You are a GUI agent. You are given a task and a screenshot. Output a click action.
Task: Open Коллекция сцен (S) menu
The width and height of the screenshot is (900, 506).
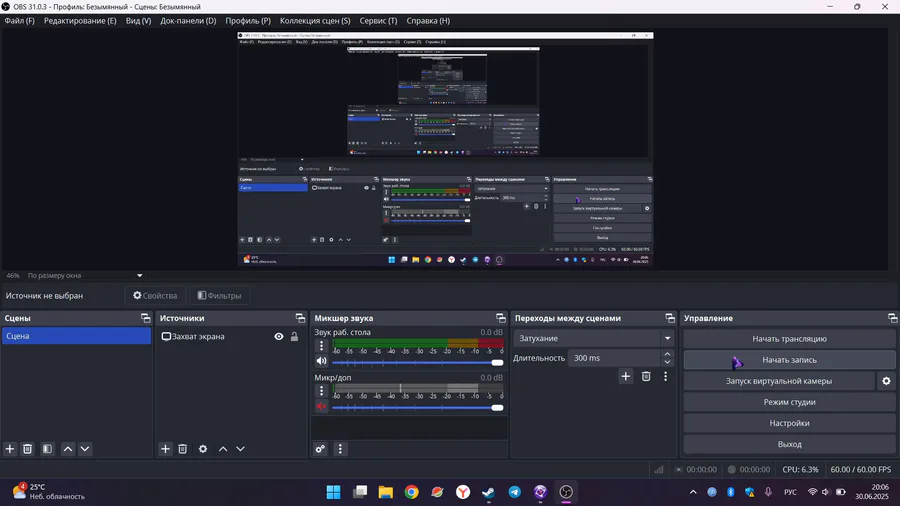(315, 21)
